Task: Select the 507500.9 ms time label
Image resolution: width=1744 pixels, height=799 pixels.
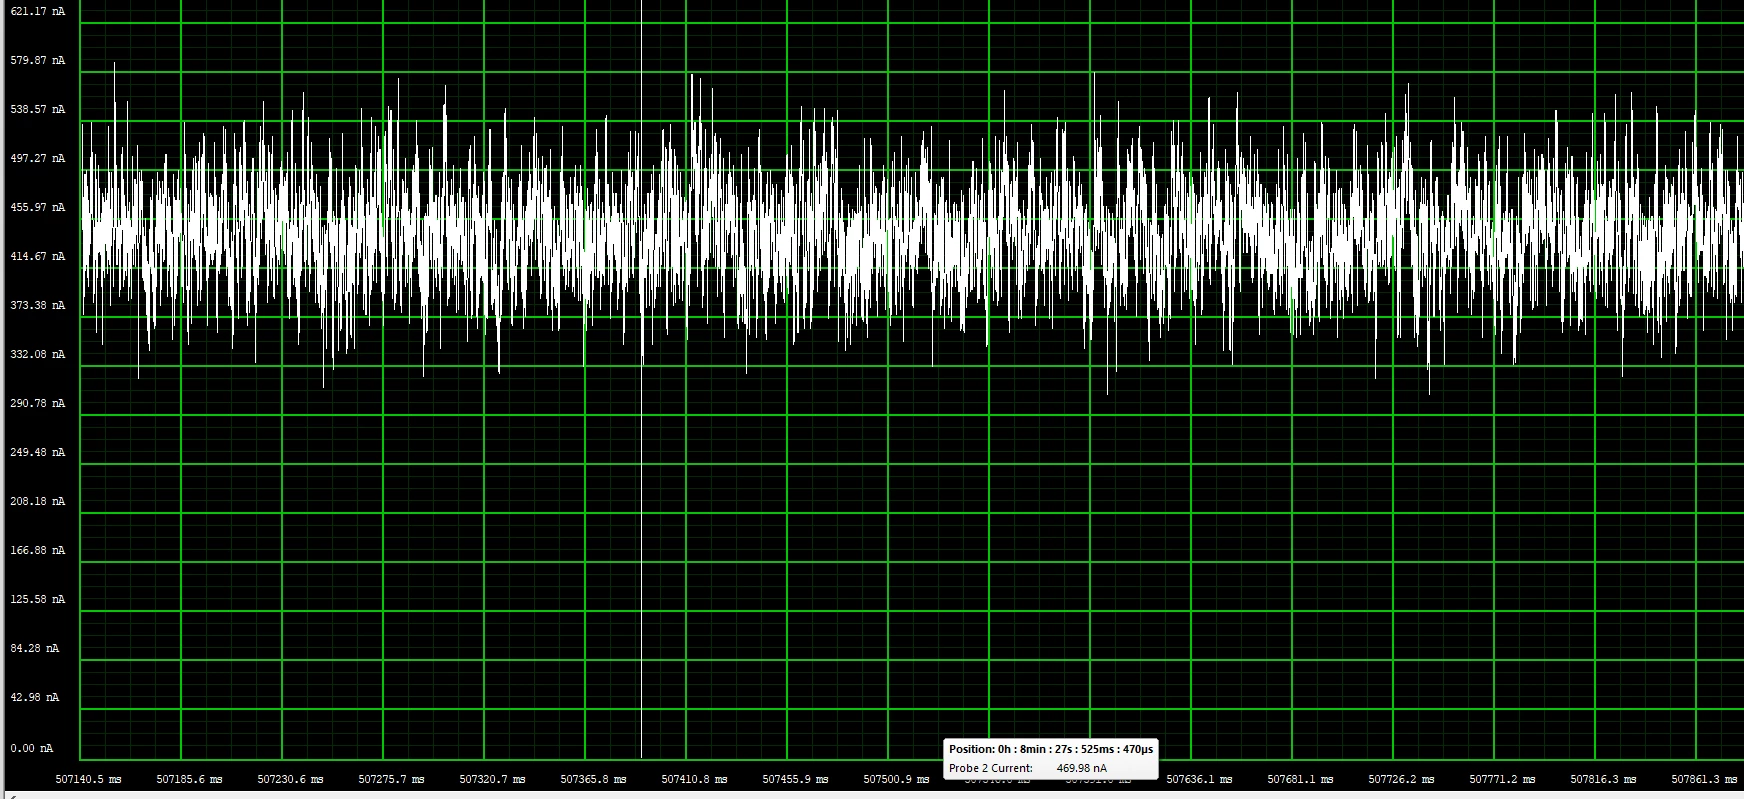Action: pos(896,779)
